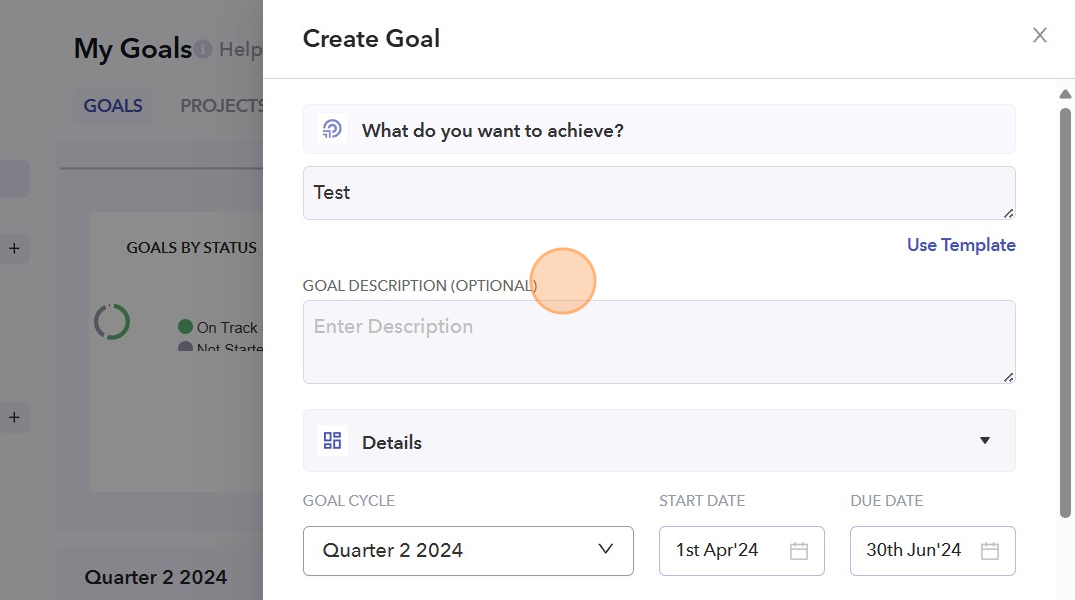The width and height of the screenshot is (1075, 600).
Task: Click the Details grid icon
Action: (x=333, y=441)
